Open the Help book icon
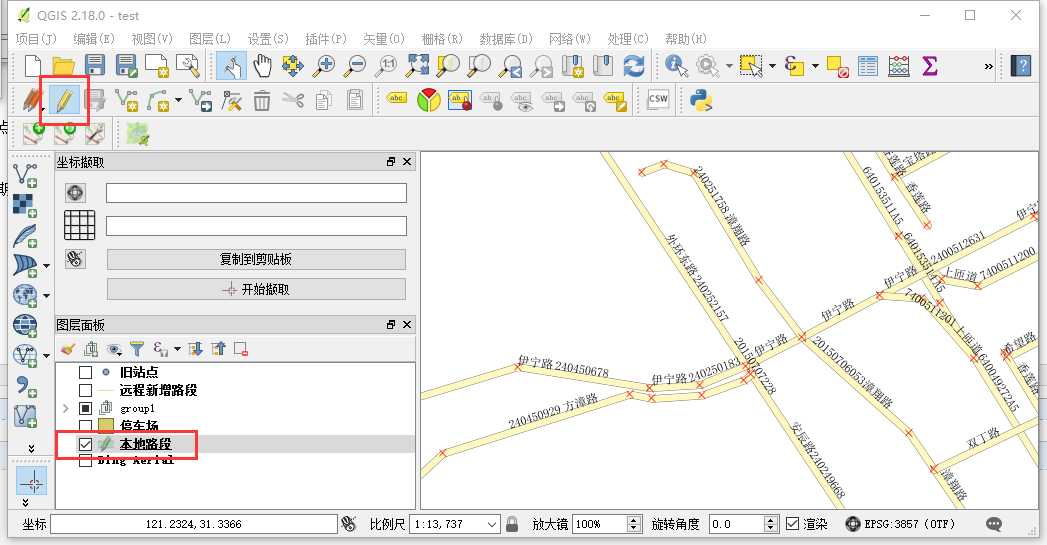This screenshot has height=545, width=1047. pos(1021,66)
